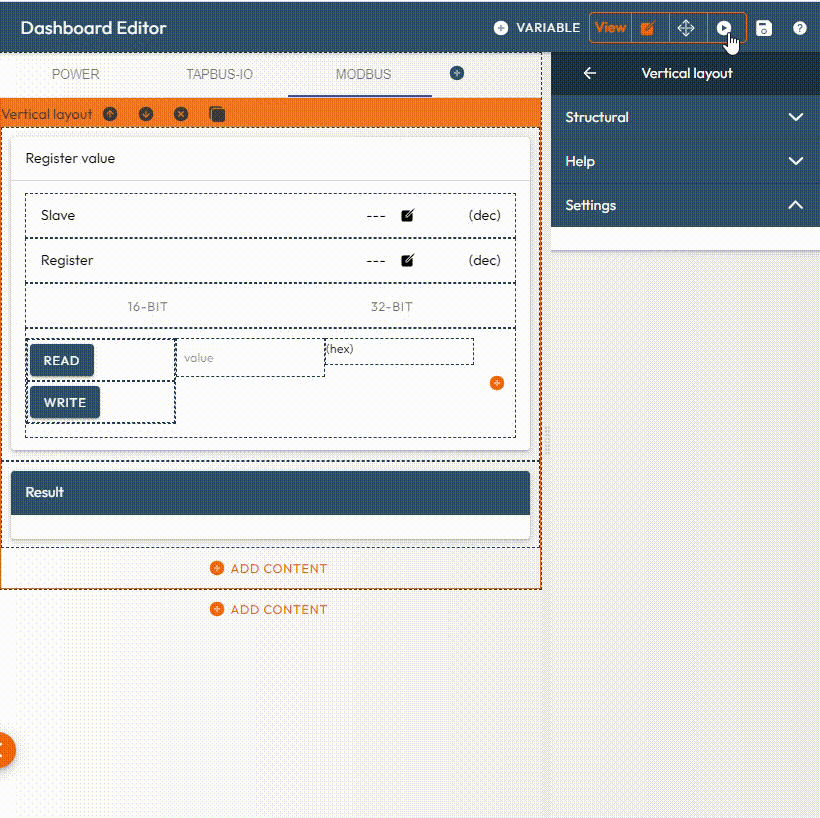The height and width of the screenshot is (818, 820).
Task: Expand the Help section
Action: [x=795, y=160]
